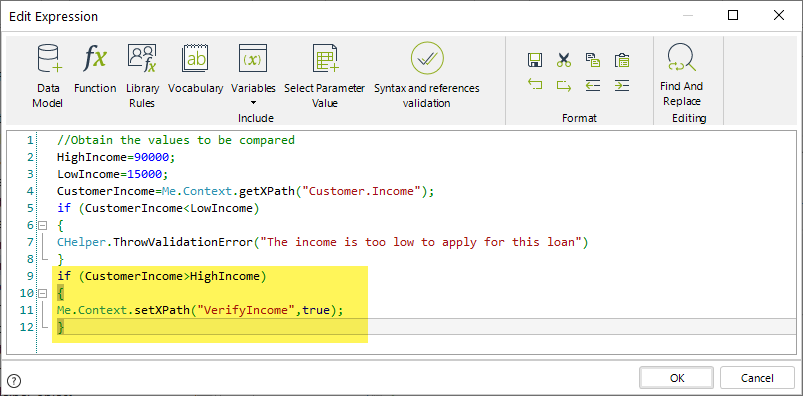
Task: Cut selection with scissors icon
Action: (564, 60)
